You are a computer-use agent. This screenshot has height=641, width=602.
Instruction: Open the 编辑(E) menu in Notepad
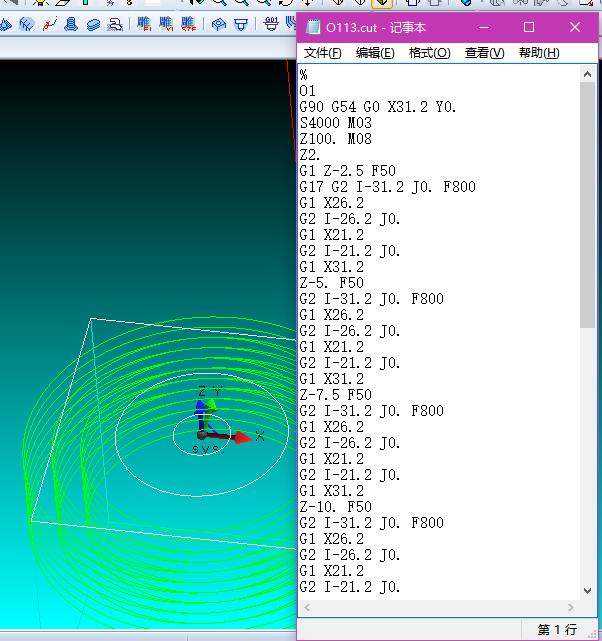pos(375,53)
